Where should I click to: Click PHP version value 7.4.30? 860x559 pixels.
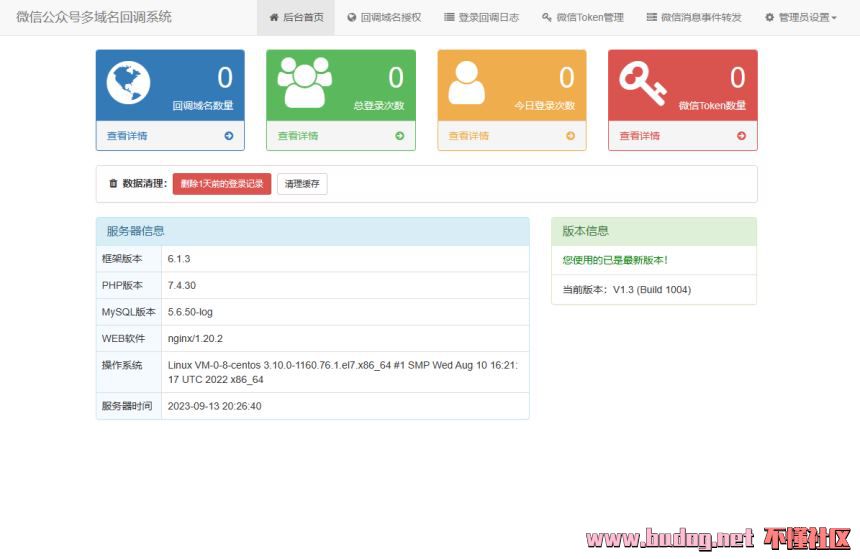pyautogui.click(x=182, y=285)
